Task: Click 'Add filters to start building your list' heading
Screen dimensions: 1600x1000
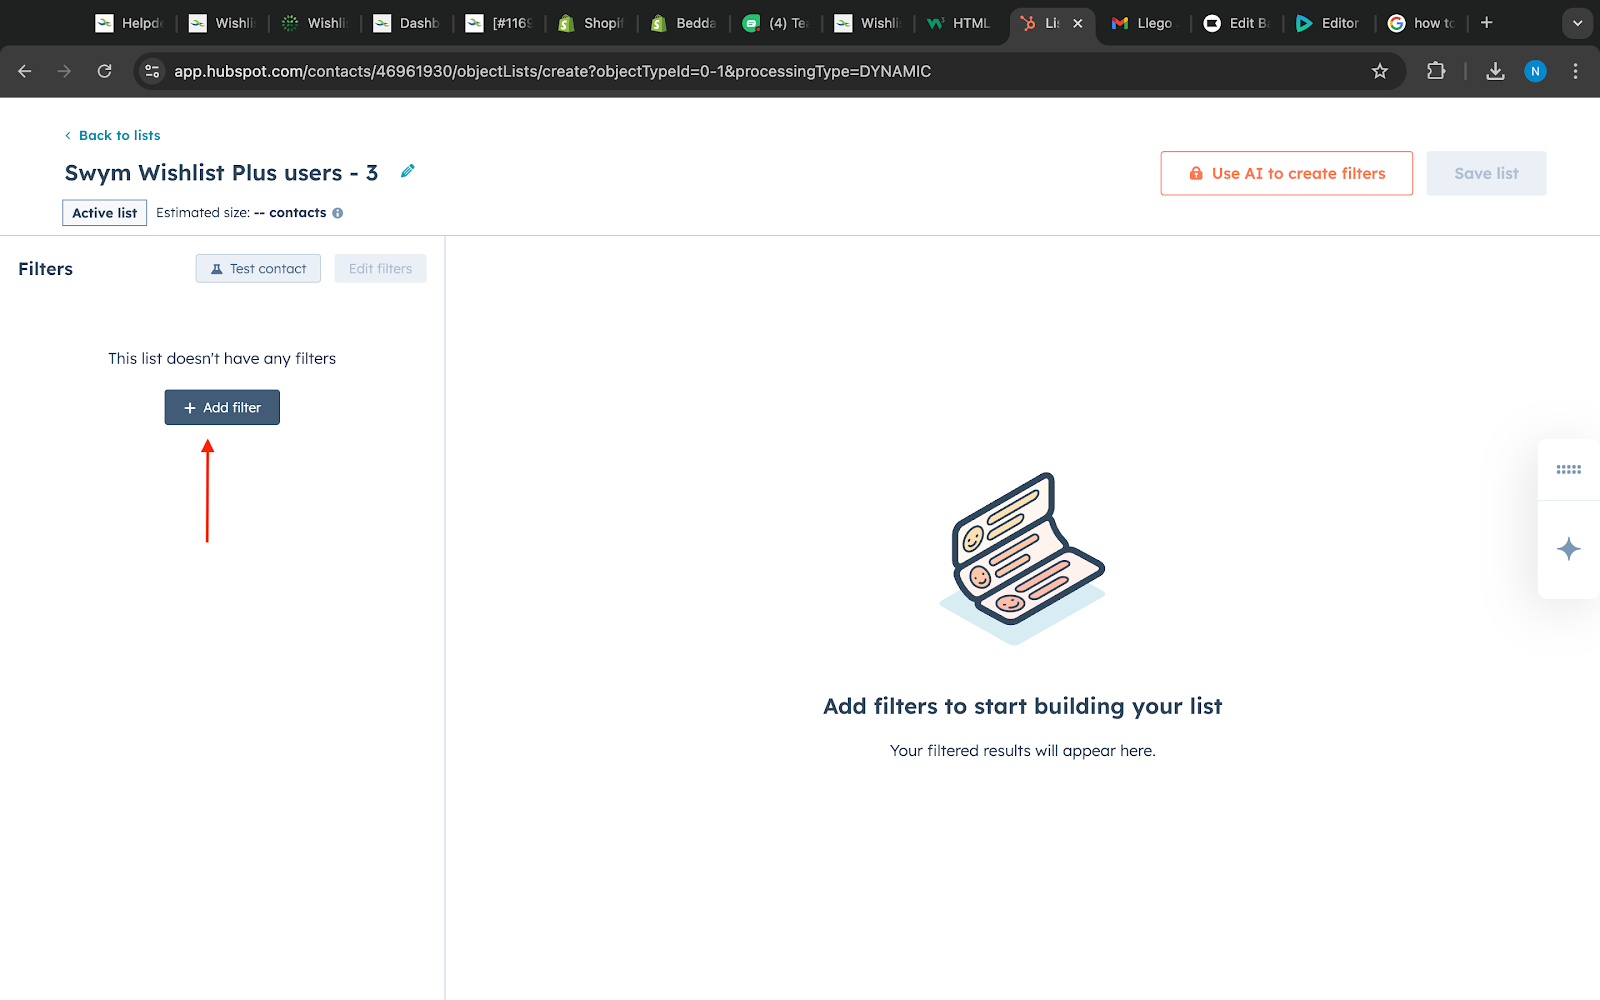Action: 1022,706
